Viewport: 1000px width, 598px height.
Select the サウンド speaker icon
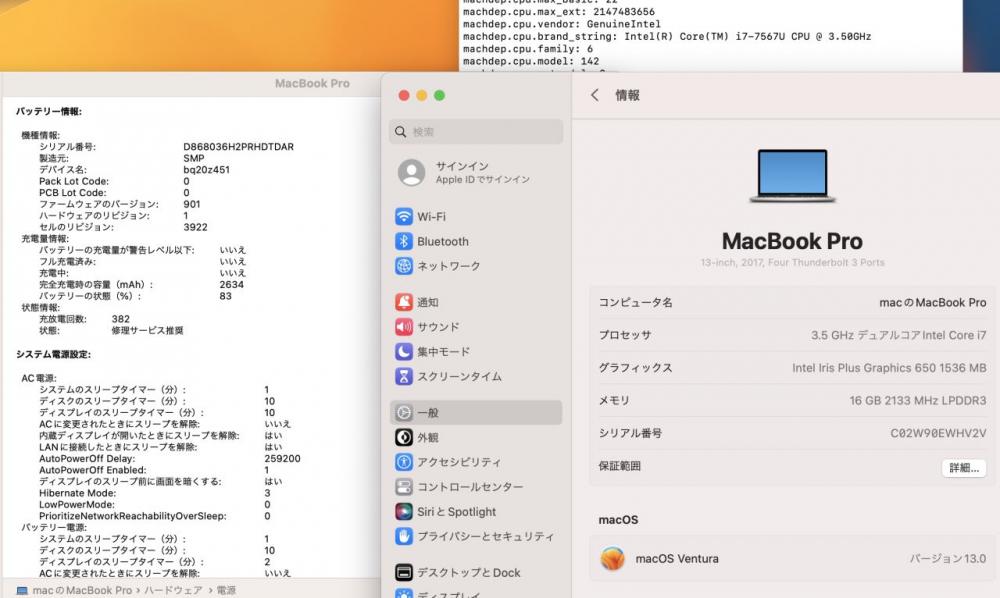[404, 327]
